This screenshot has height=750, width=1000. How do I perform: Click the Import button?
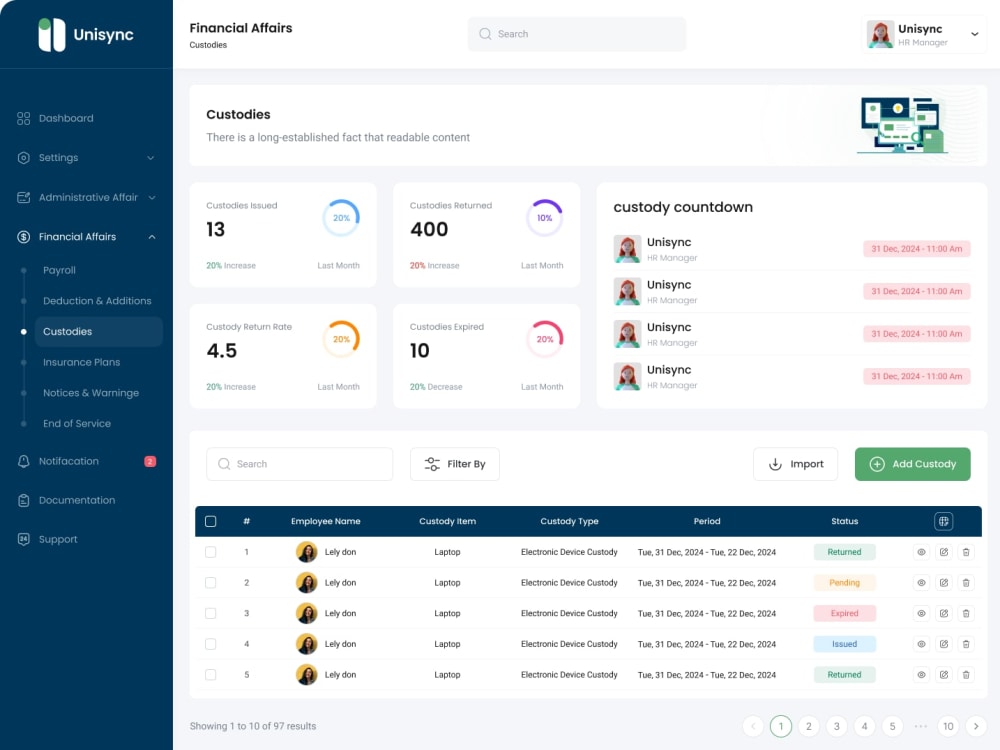[795, 464]
